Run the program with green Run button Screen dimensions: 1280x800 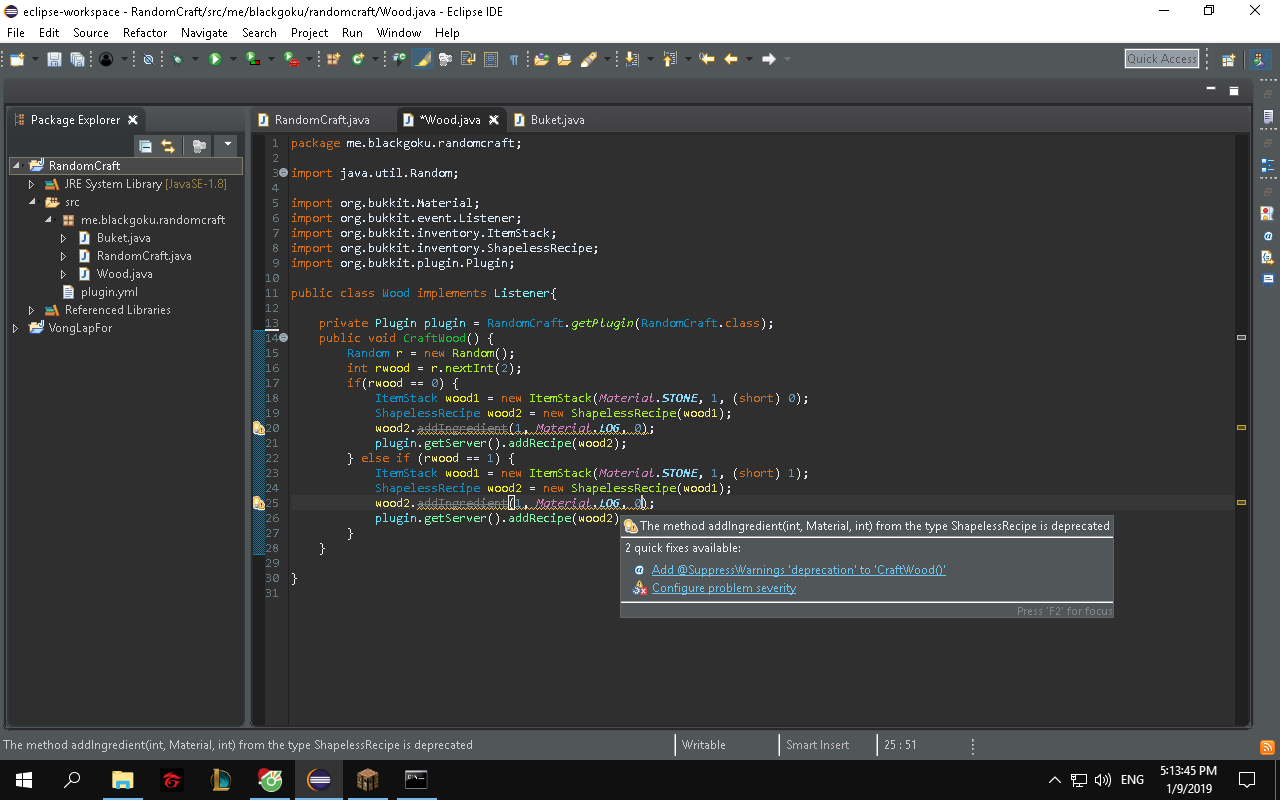tap(214, 60)
